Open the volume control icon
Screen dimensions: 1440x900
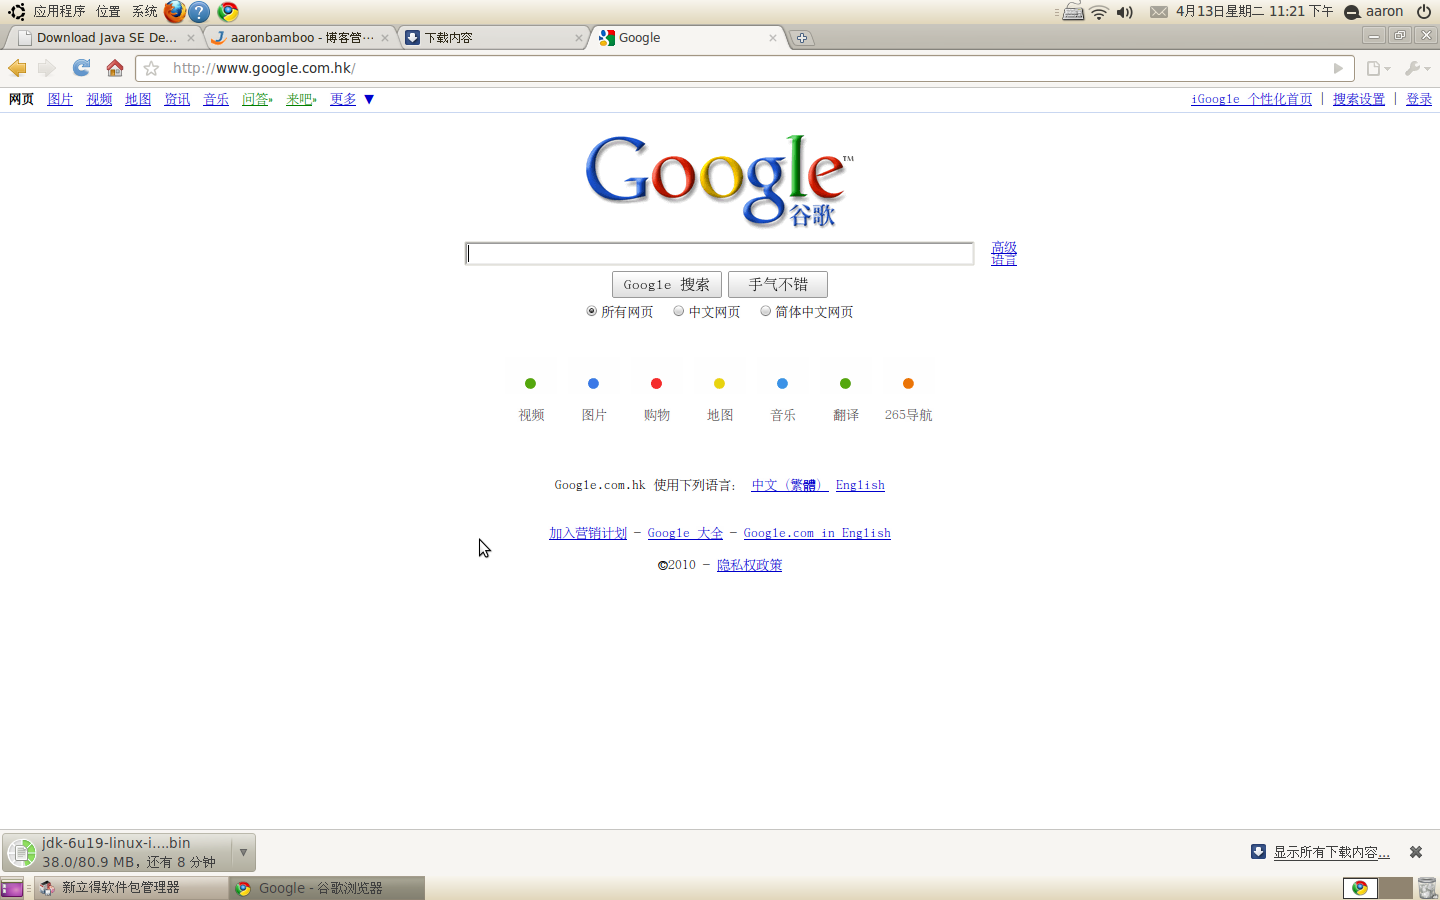pos(1125,12)
